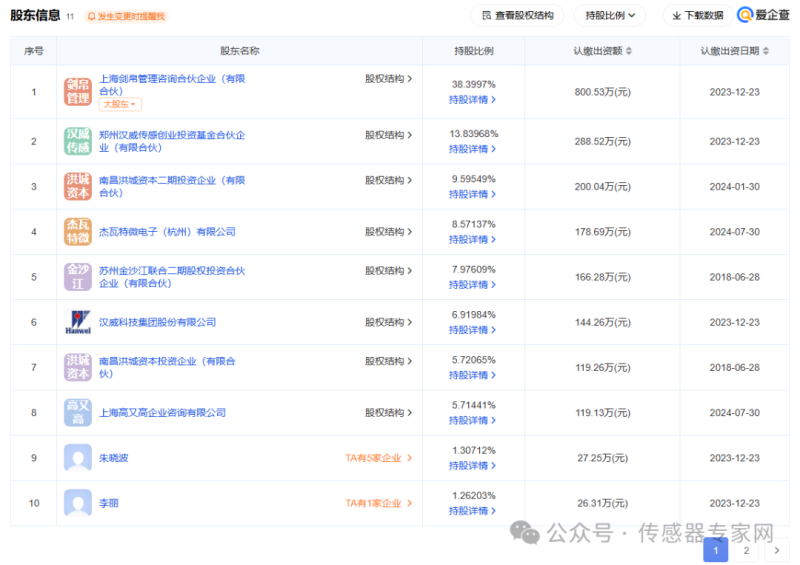Click next page arrow
Viewport: 800px width, 565px height.
[777, 550]
